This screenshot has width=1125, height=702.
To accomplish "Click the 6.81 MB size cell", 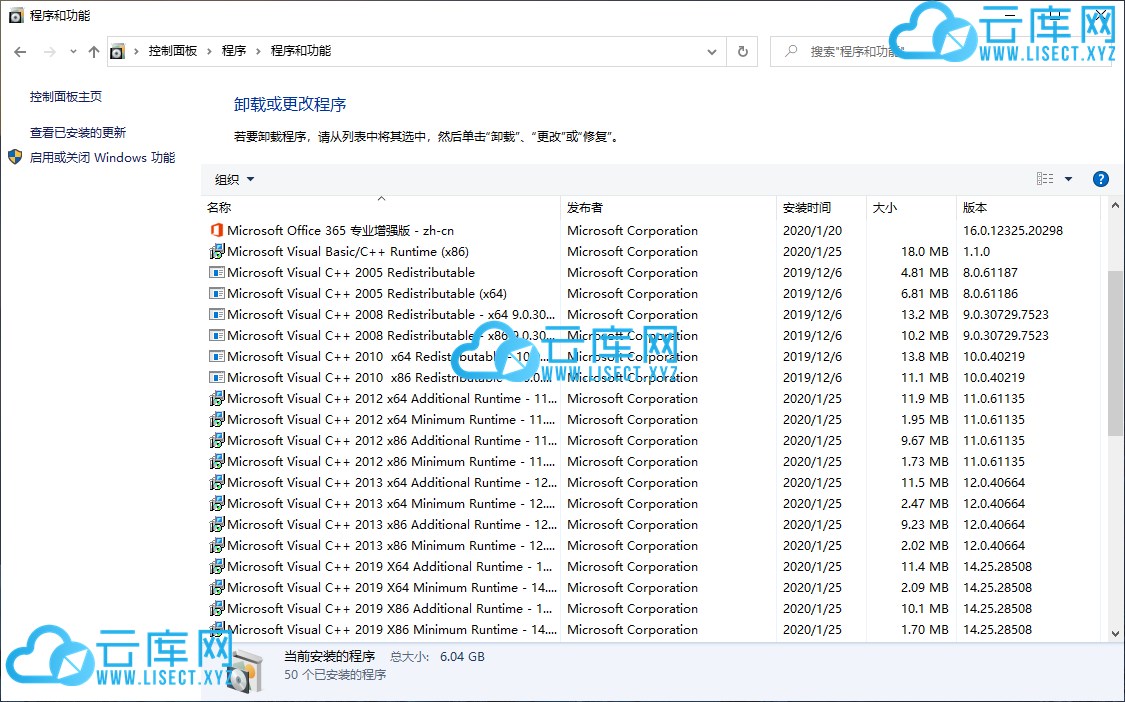I will [925, 294].
